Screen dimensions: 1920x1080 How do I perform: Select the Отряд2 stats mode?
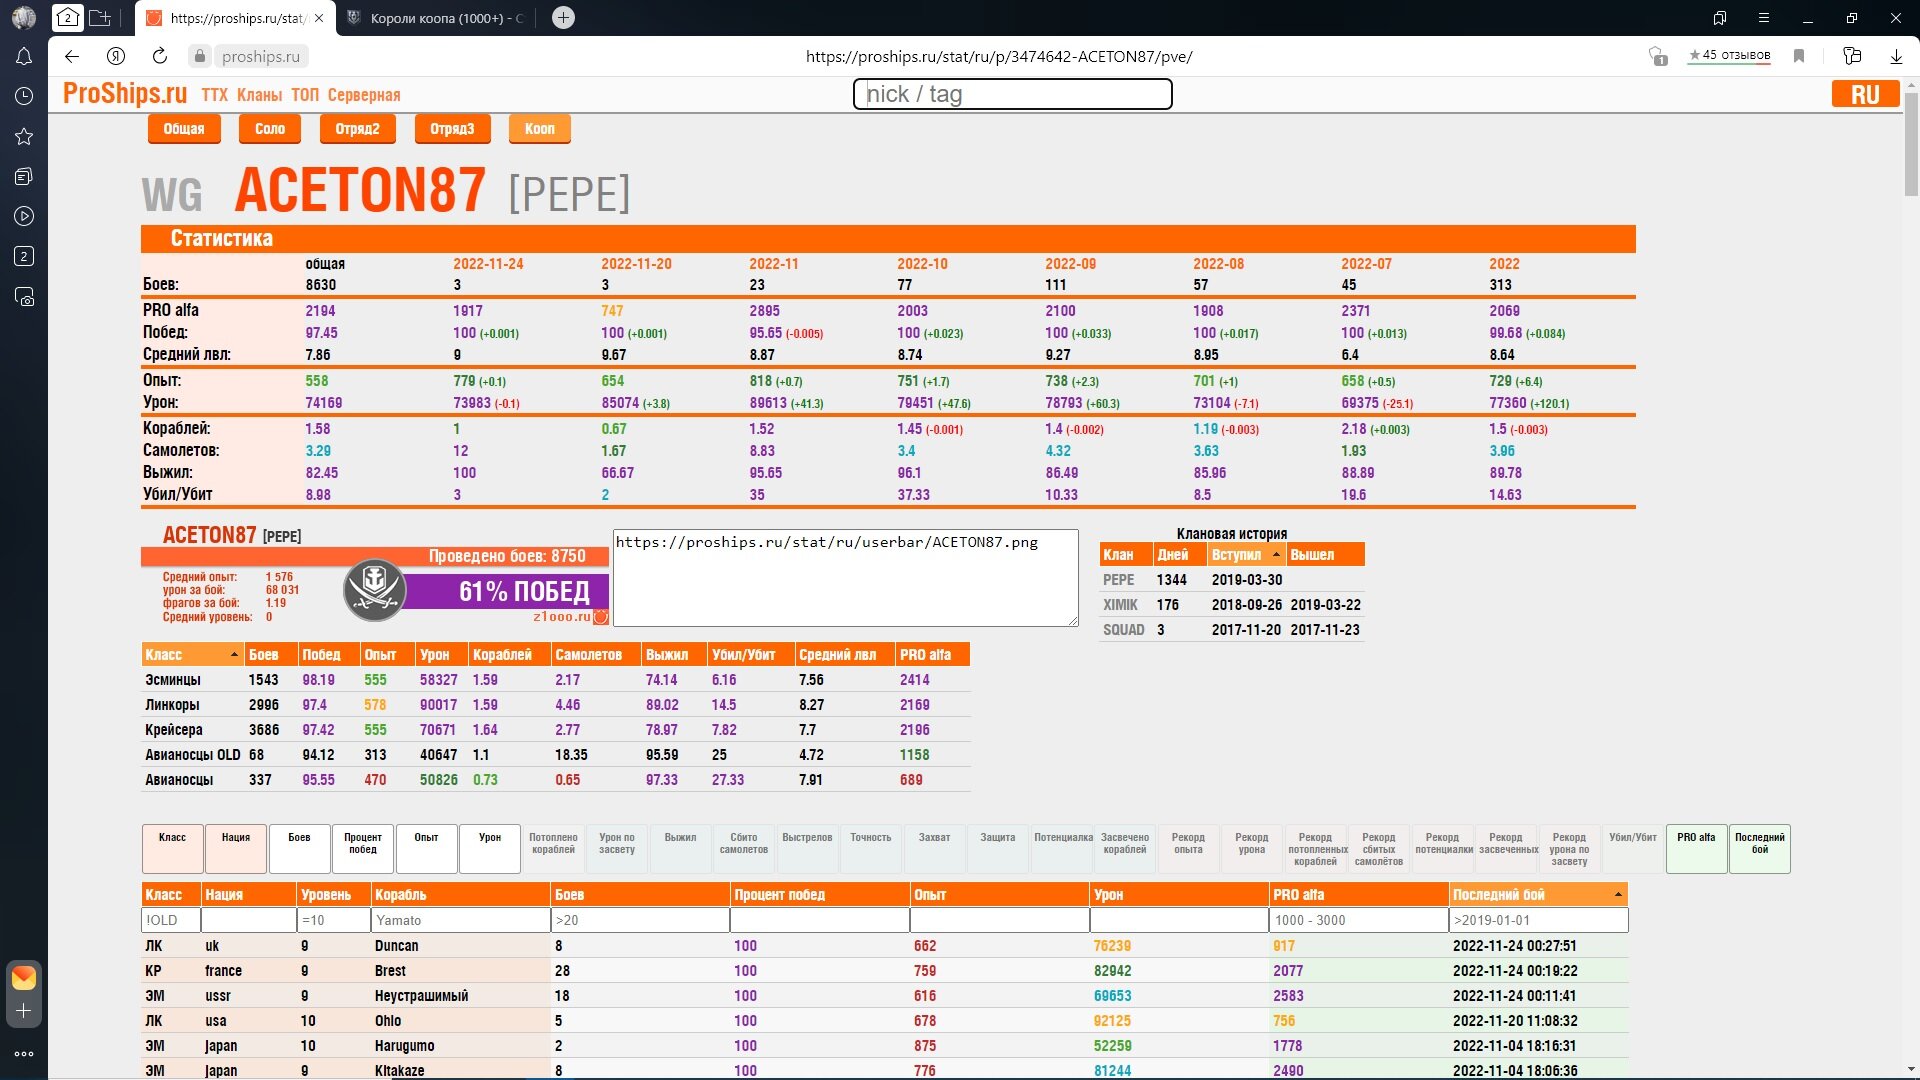pyautogui.click(x=357, y=129)
